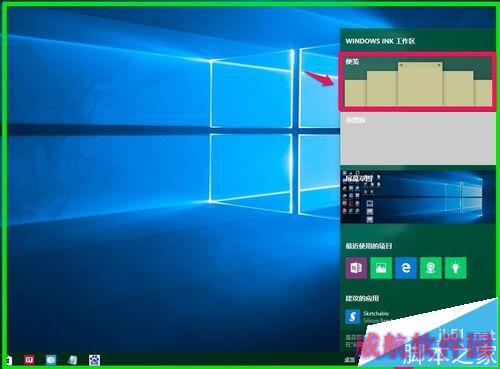Click the red taskbar application icon
This screenshot has width=500, height=369.
pos(29,360)
